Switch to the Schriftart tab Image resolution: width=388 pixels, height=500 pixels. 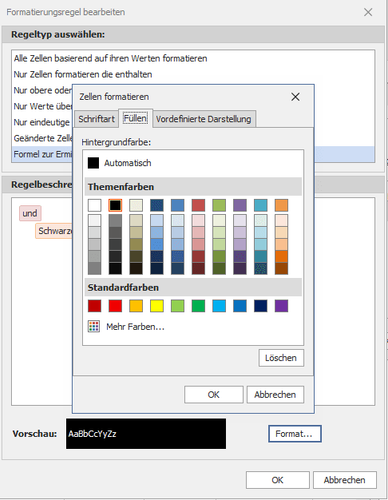pos(96,119)
